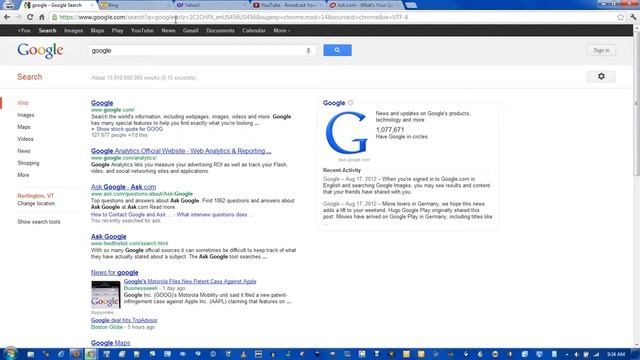
Task: Switch to the Yahoo! tab
Action: tap(210, 5)
